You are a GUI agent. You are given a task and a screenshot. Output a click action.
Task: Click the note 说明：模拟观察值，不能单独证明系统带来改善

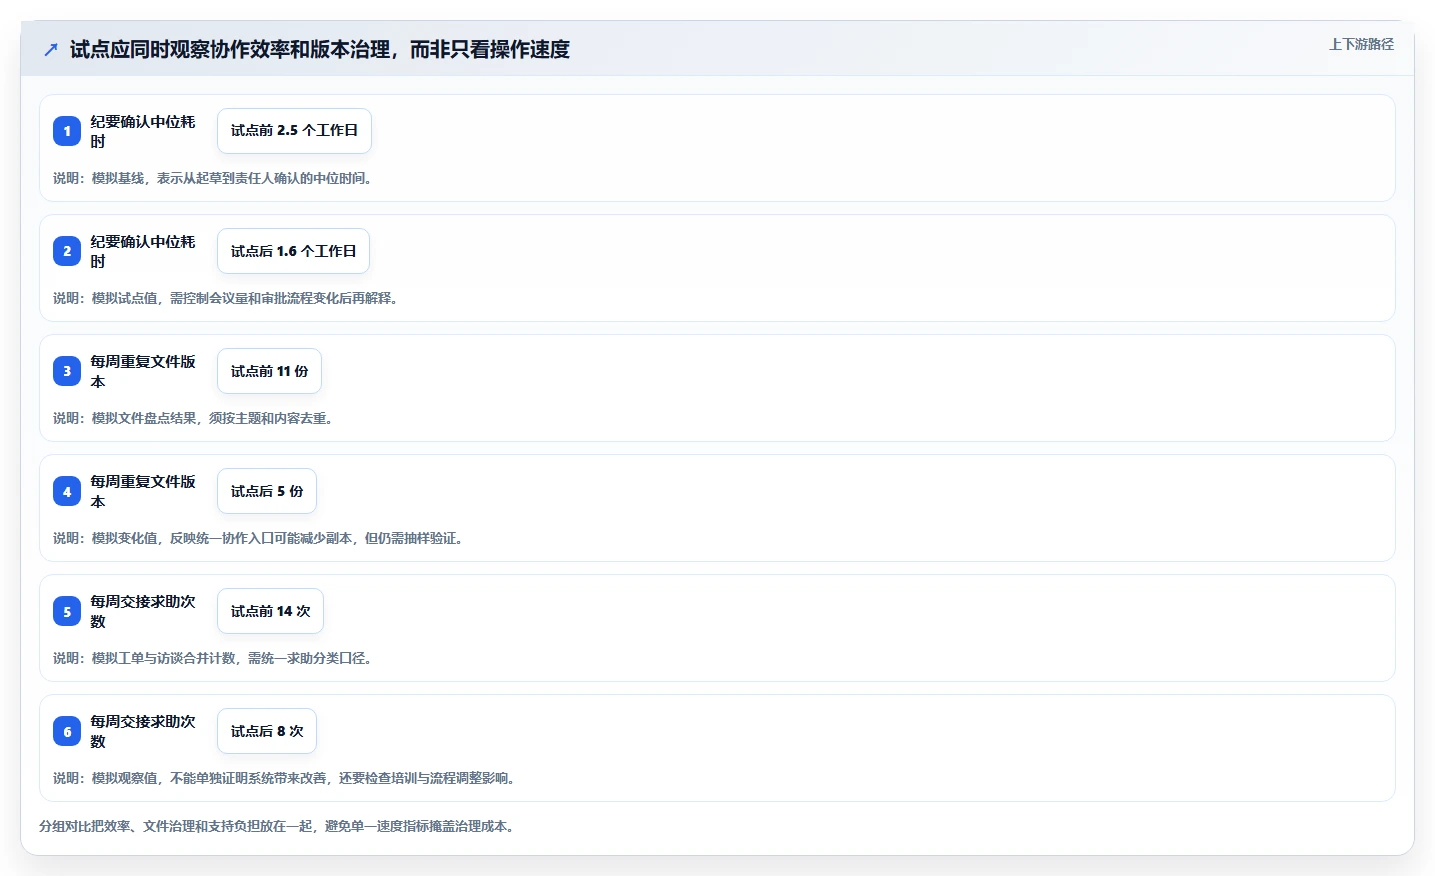(x=285, y=778)
